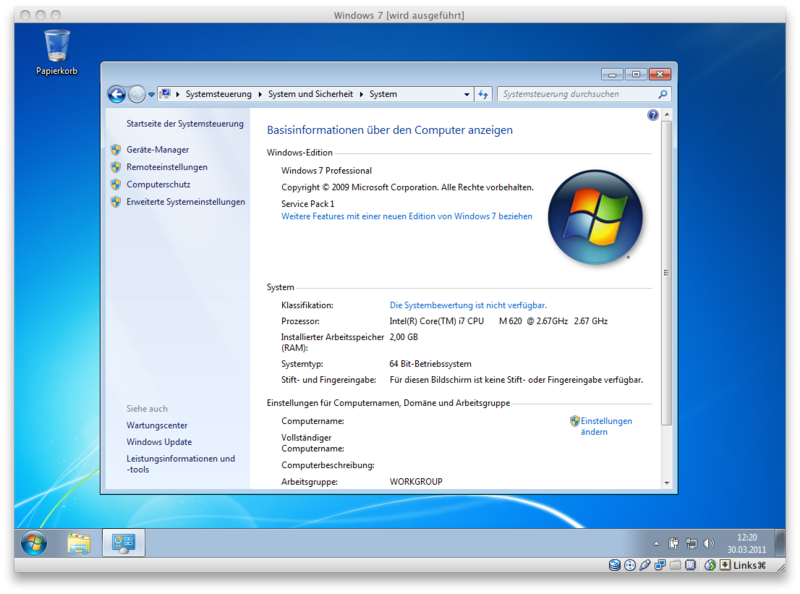Click the power plug tray icon
Viewport: 800px width, 594px height.
(673, 544)
